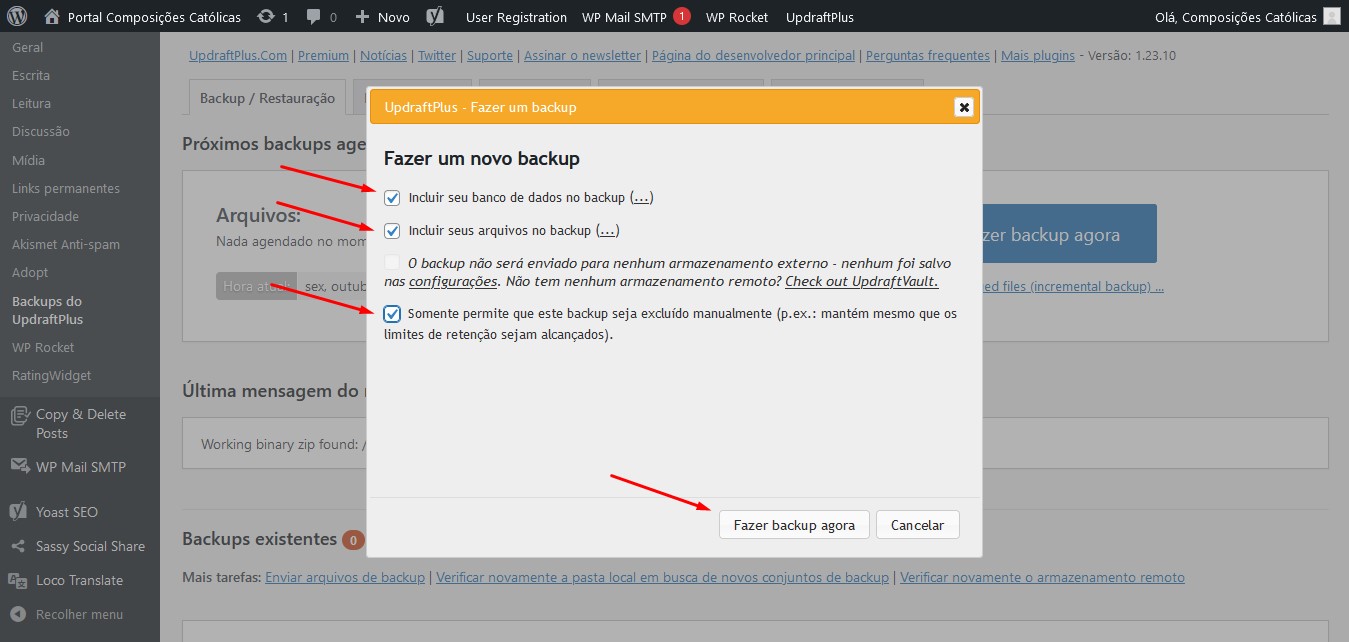Open the configurações link
This screenshot has height=642, width=1349.
tap(455, 282)
